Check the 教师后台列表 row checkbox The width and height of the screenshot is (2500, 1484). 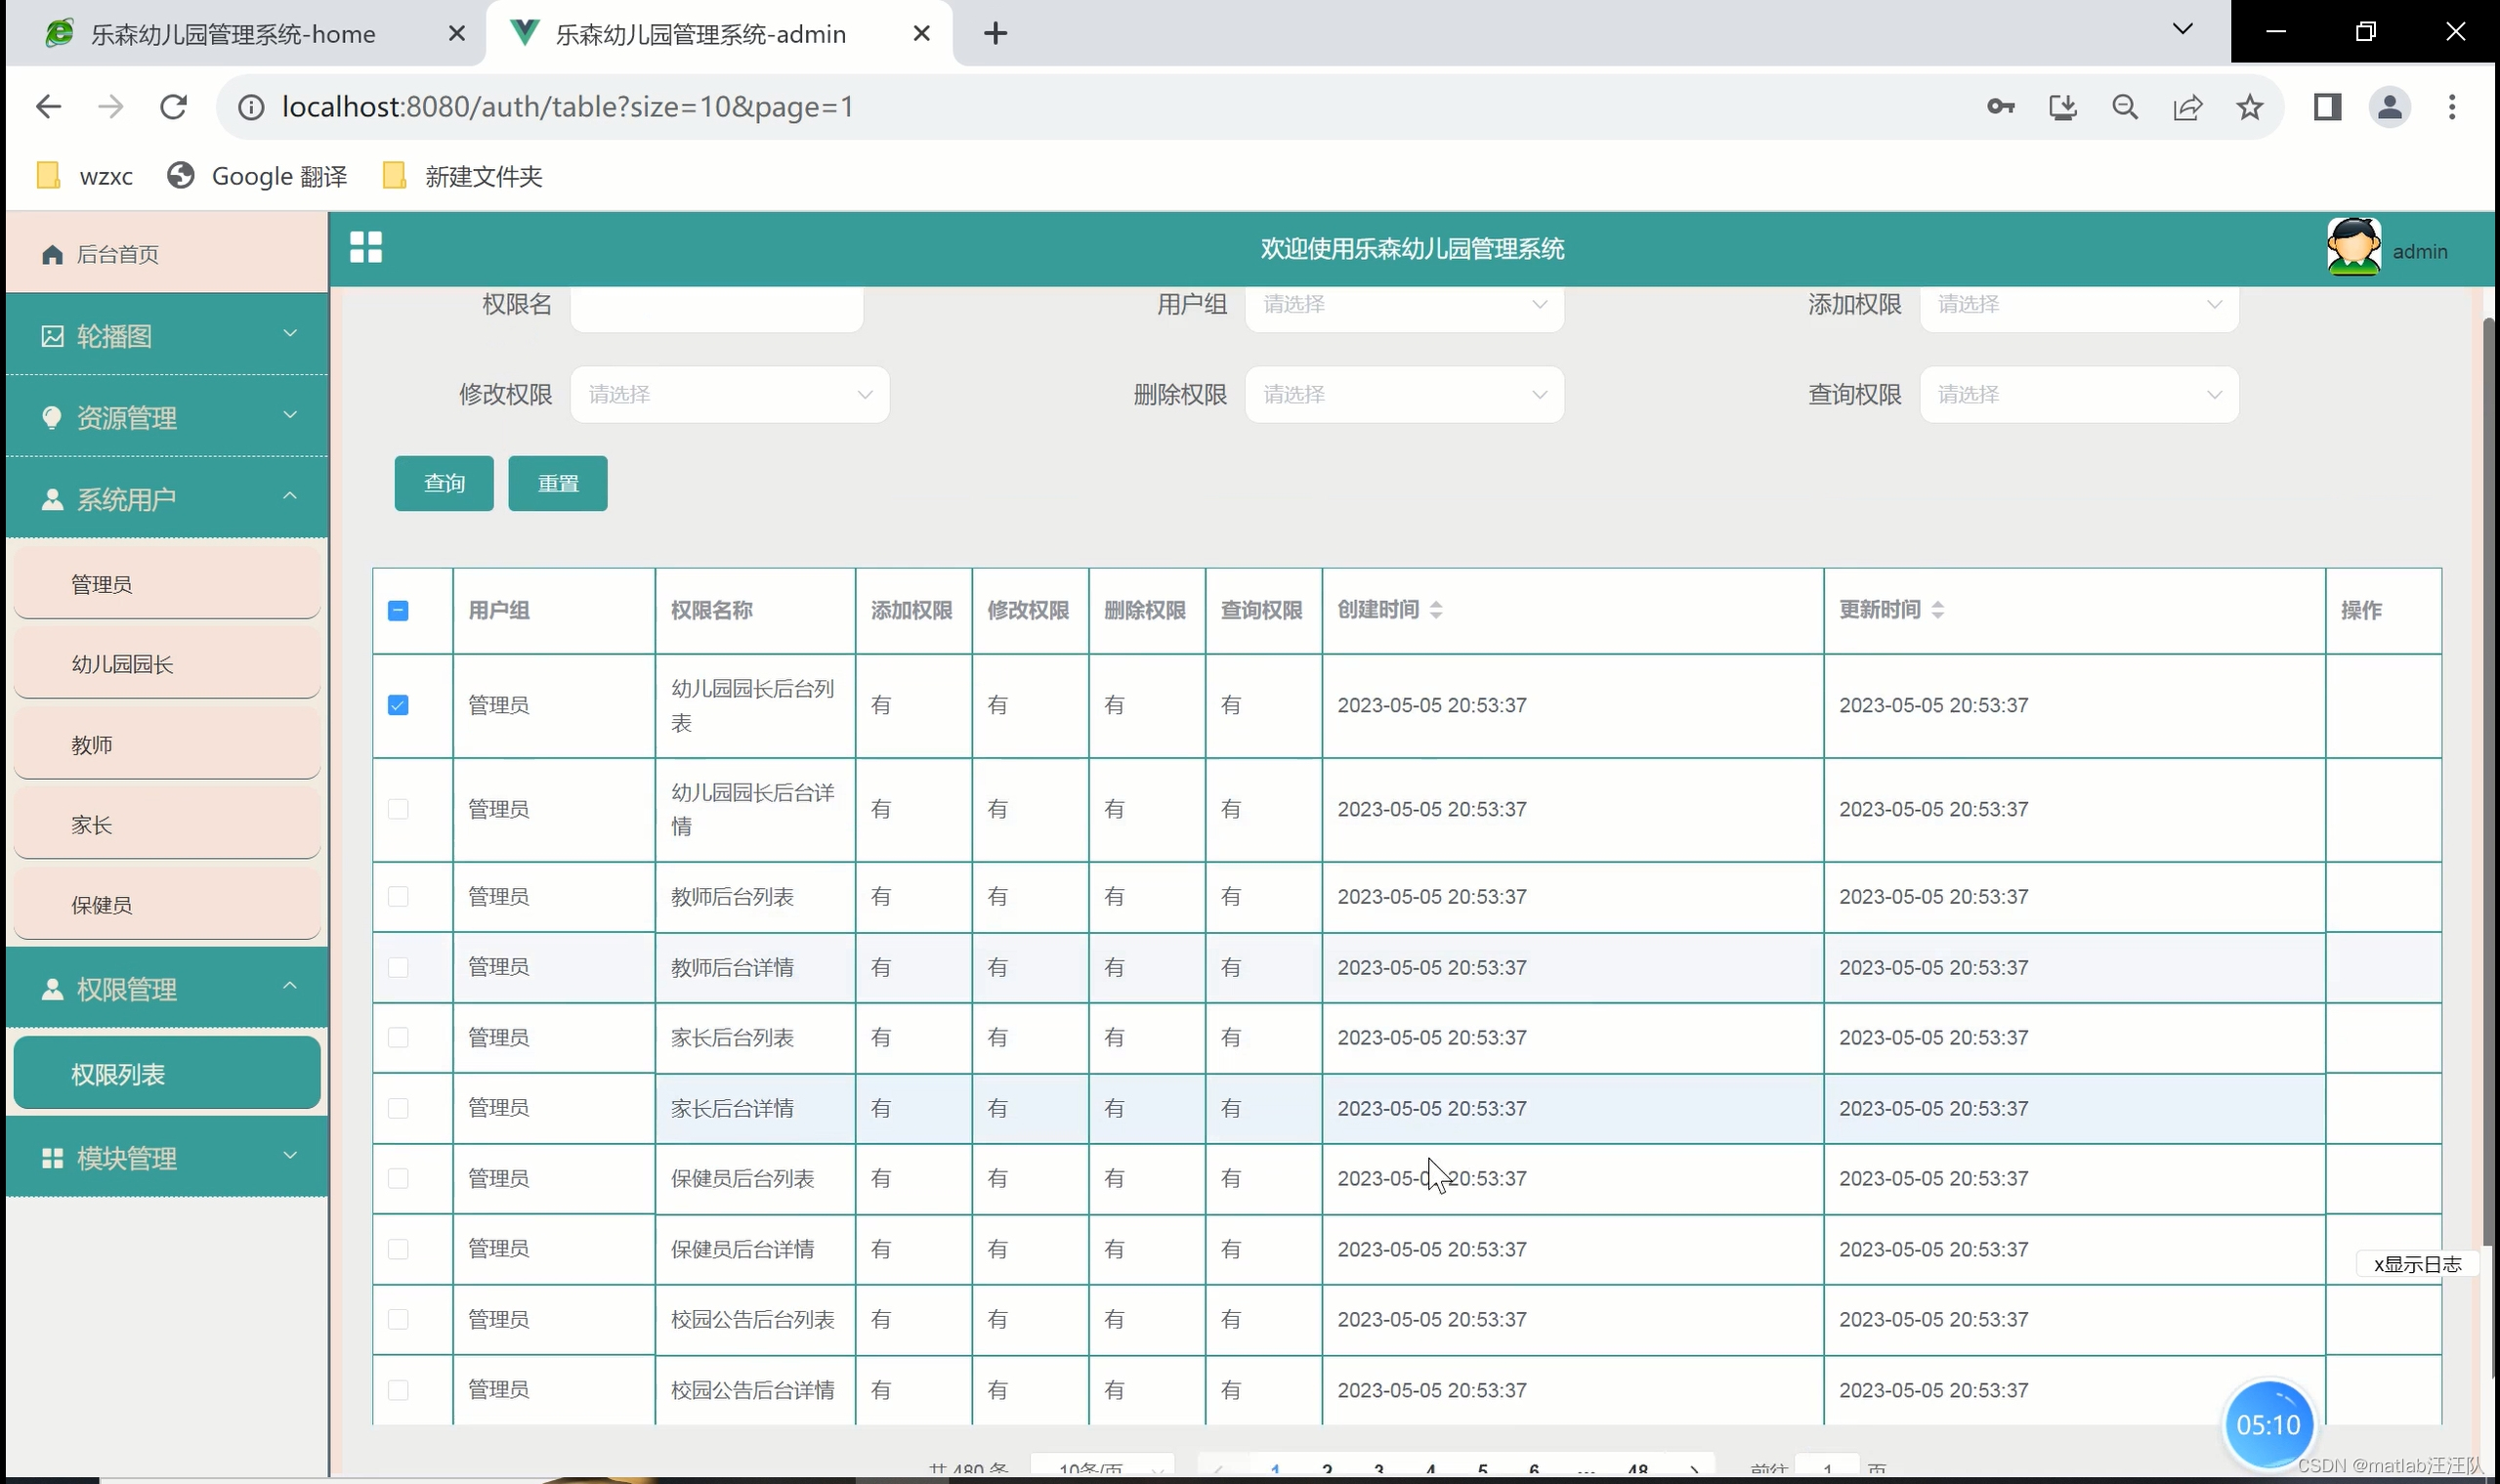pyautogui.click(x=398, y=897)
